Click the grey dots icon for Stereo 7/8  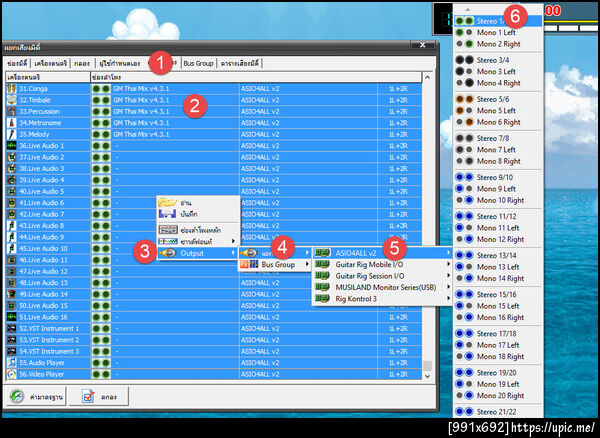[x=464, y=138]
